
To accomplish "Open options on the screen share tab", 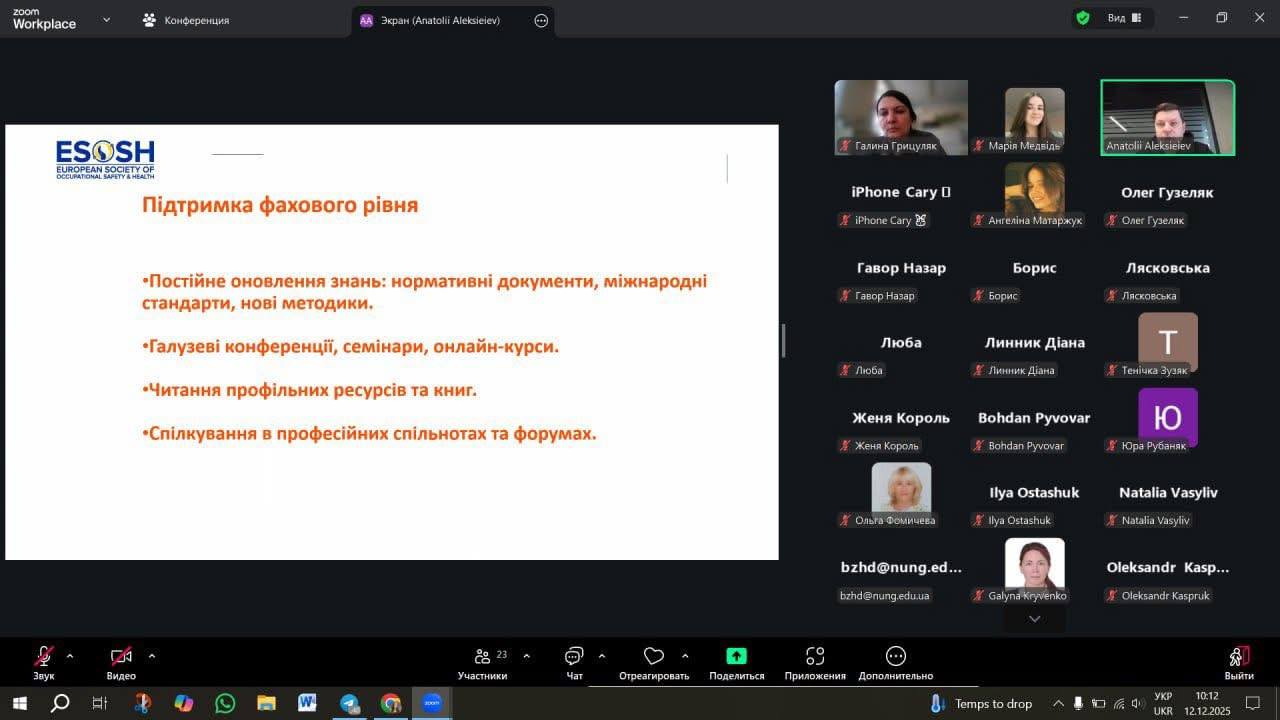I will click(x=541, y=20).
